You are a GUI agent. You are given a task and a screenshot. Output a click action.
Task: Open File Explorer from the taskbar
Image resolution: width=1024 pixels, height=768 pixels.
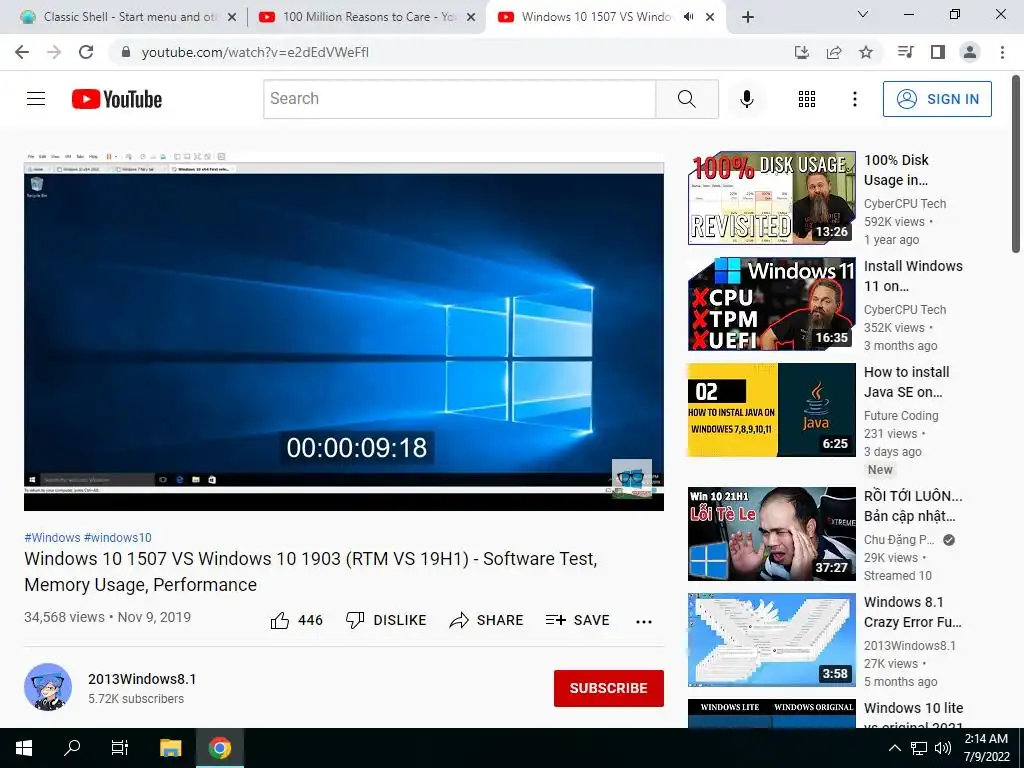[x=170, y=748]
